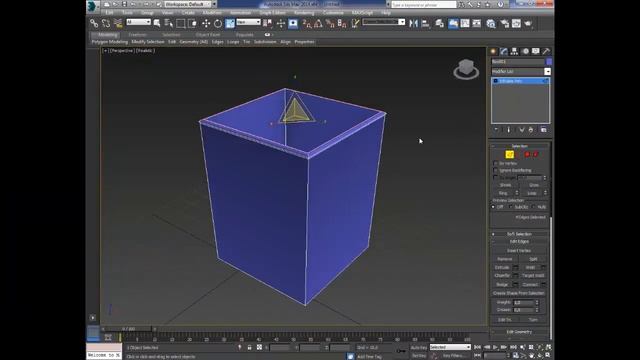Enable the By Vertex checkbox
The height and width of the screenshot is (360, 640).
pyautogui.click(x=496, y=163)
